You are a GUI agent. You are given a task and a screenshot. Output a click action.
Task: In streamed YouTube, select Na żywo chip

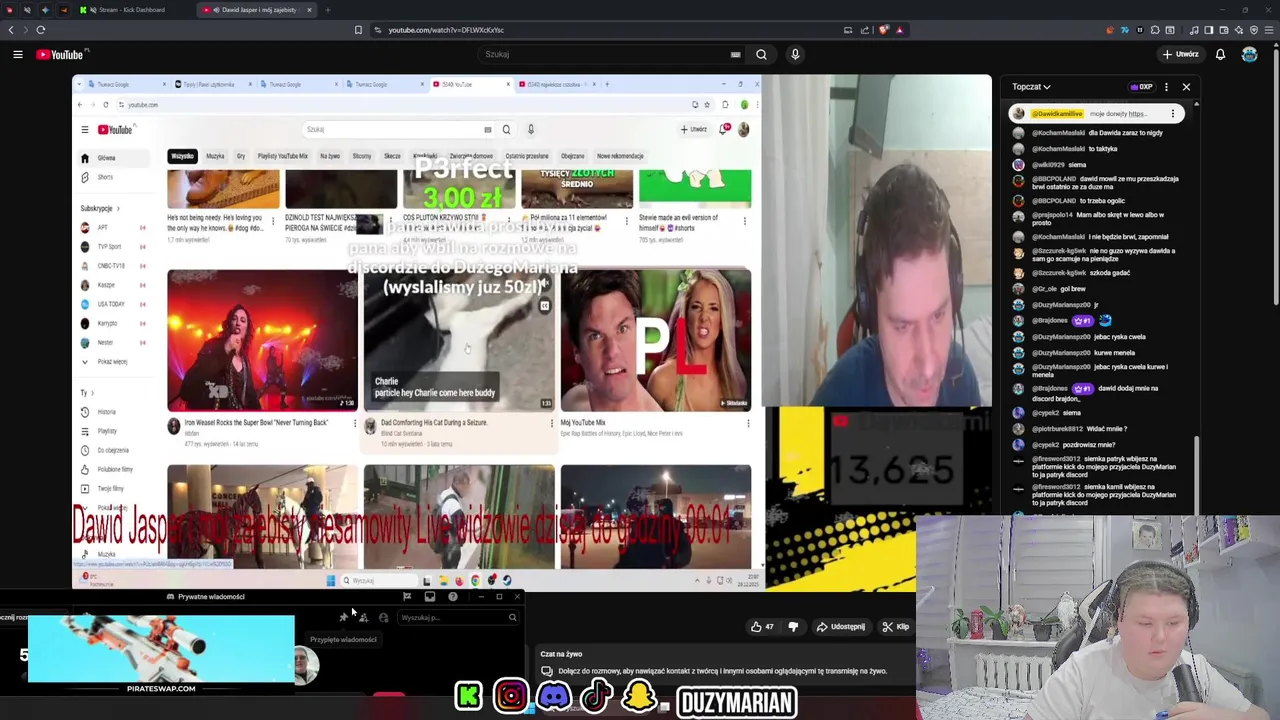[330, 156]
